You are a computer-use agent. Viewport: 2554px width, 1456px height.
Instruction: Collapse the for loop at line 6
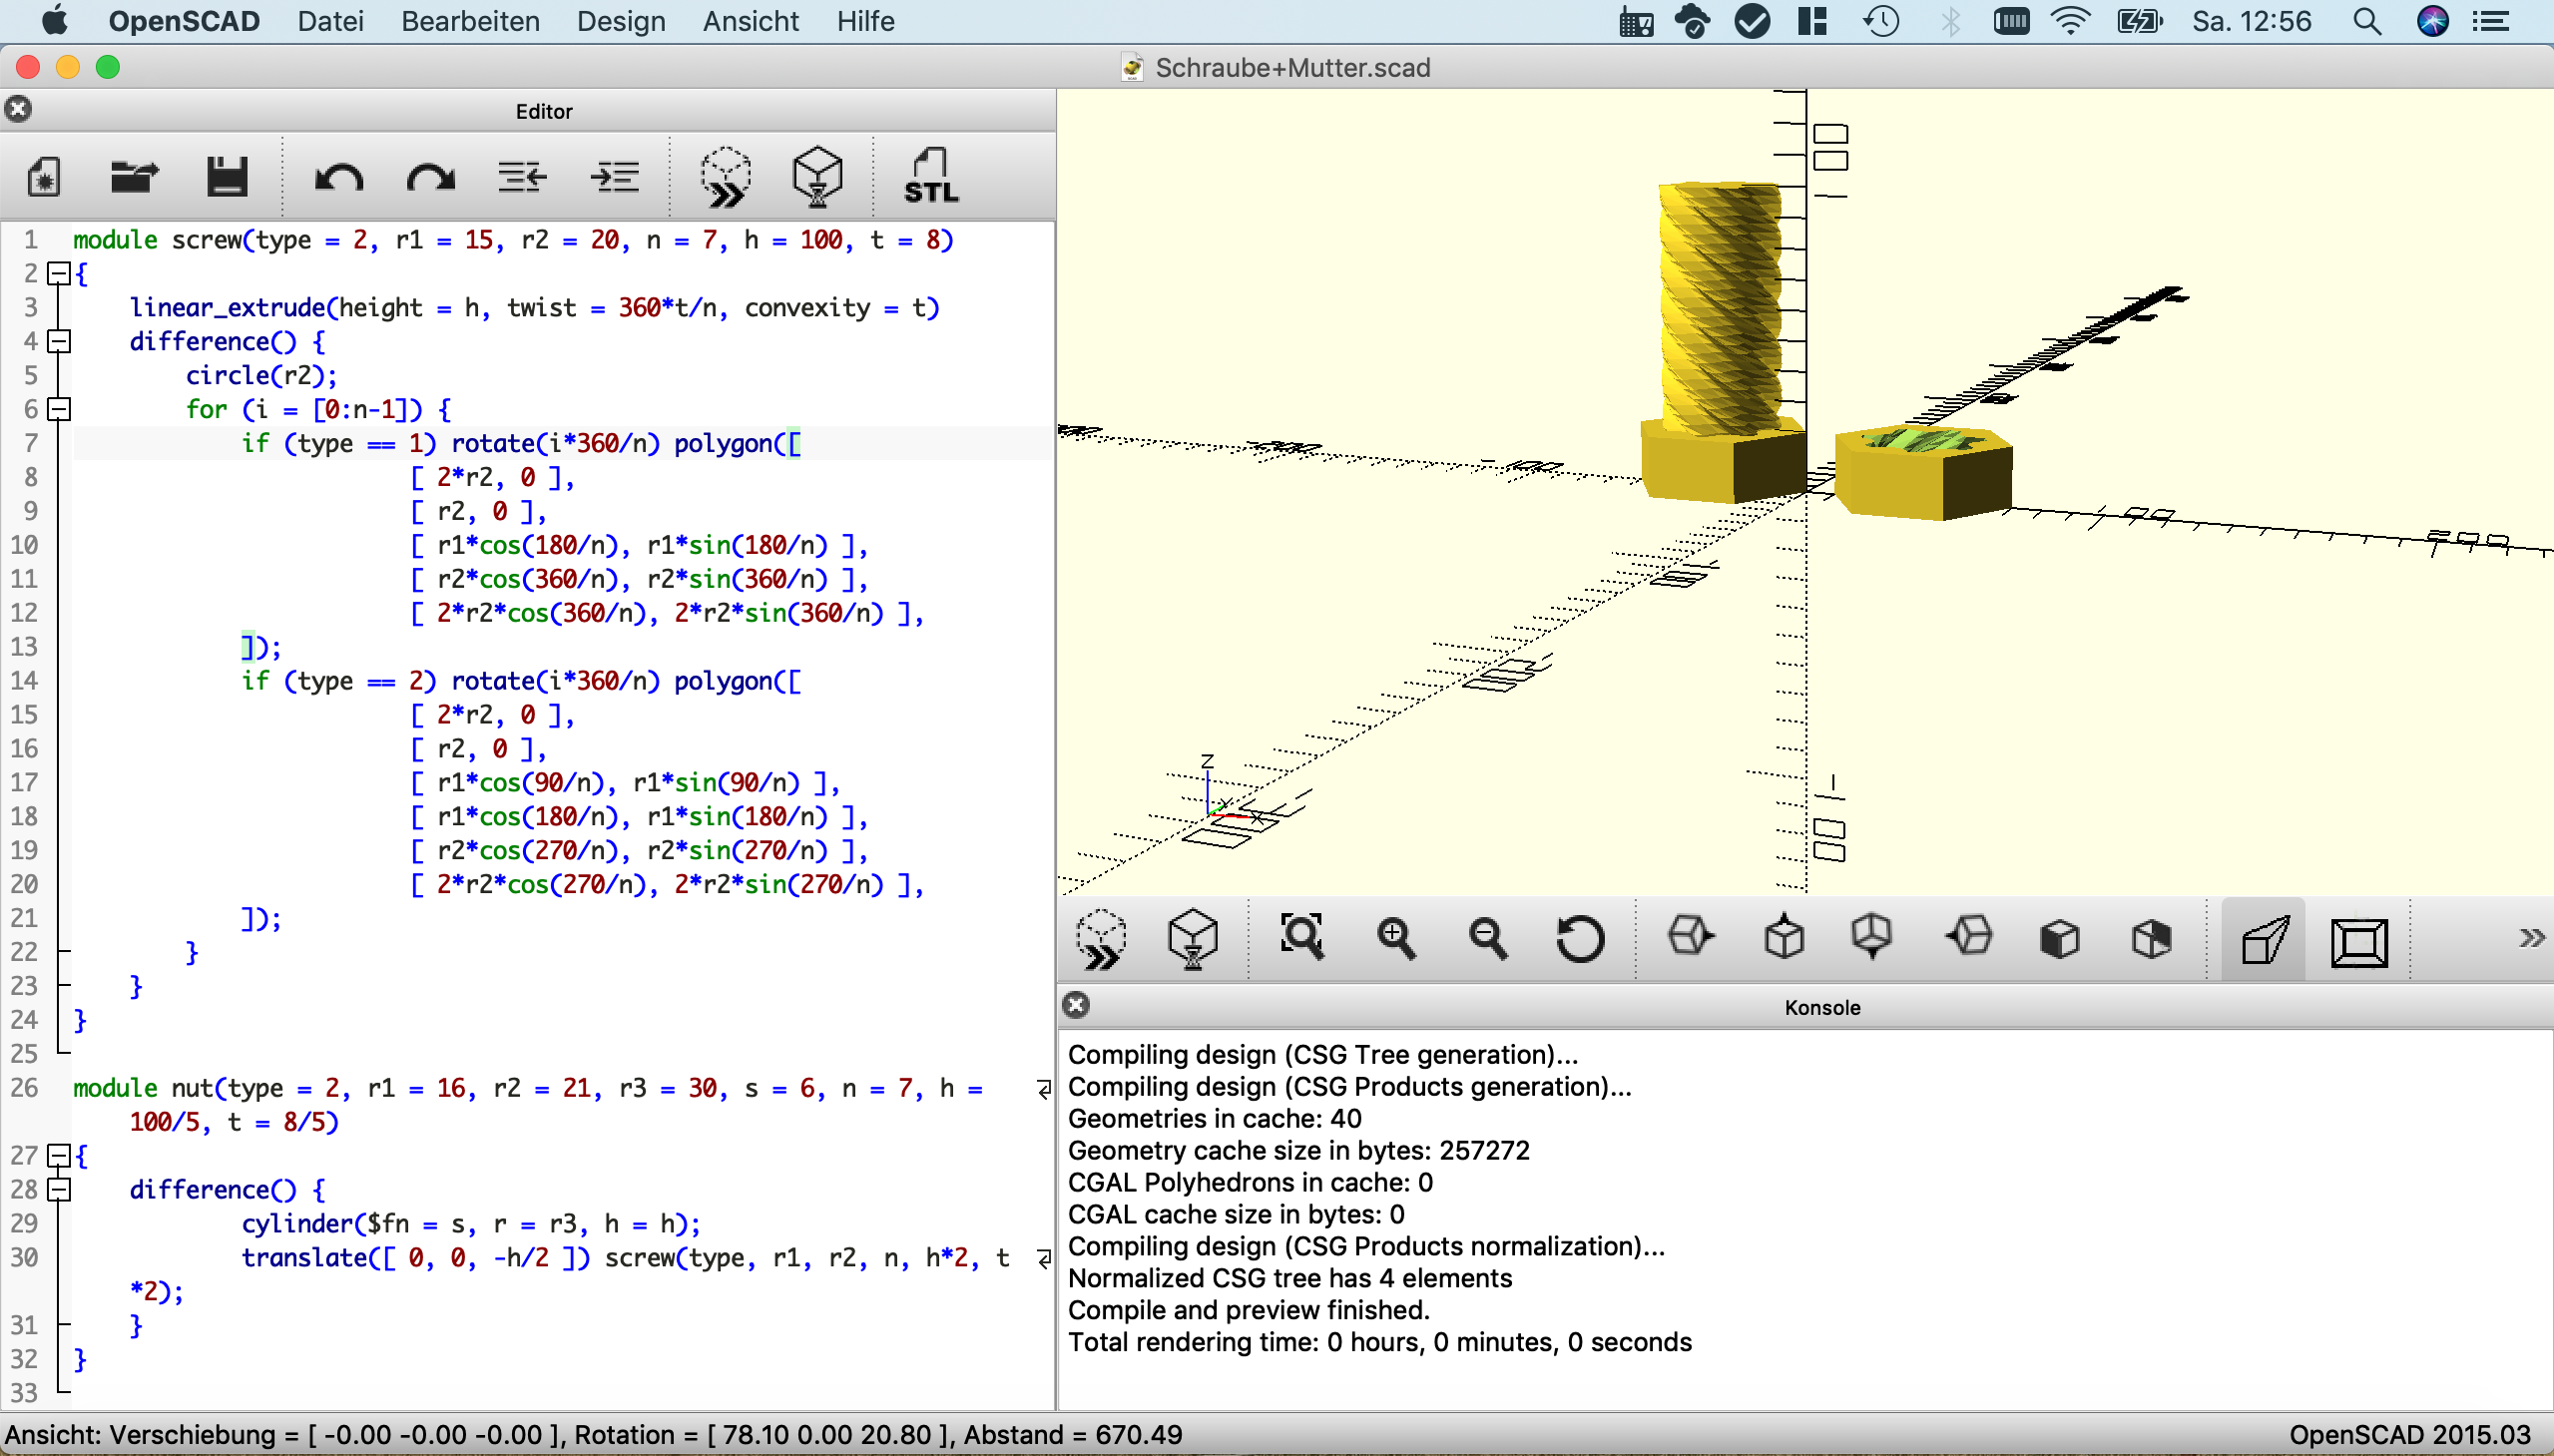59,410
